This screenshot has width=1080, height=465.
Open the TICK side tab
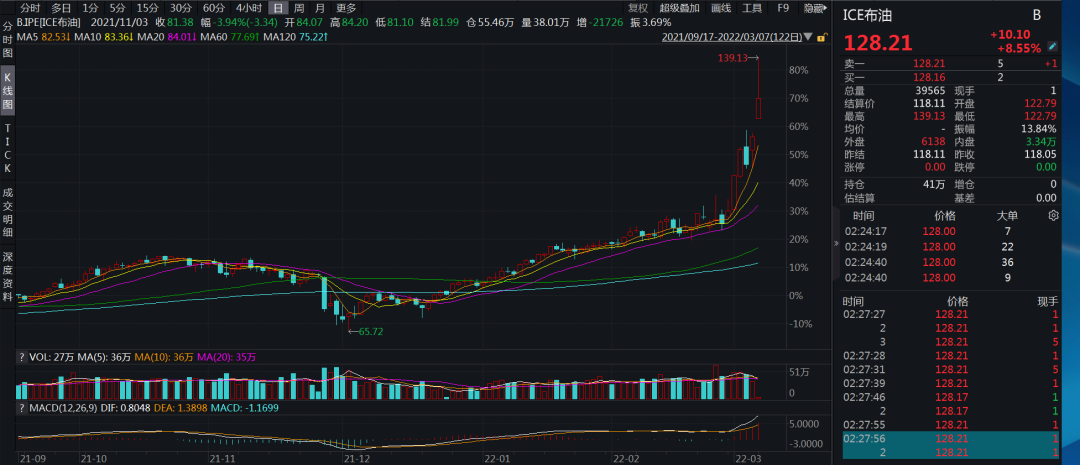[x=8, y=147]
